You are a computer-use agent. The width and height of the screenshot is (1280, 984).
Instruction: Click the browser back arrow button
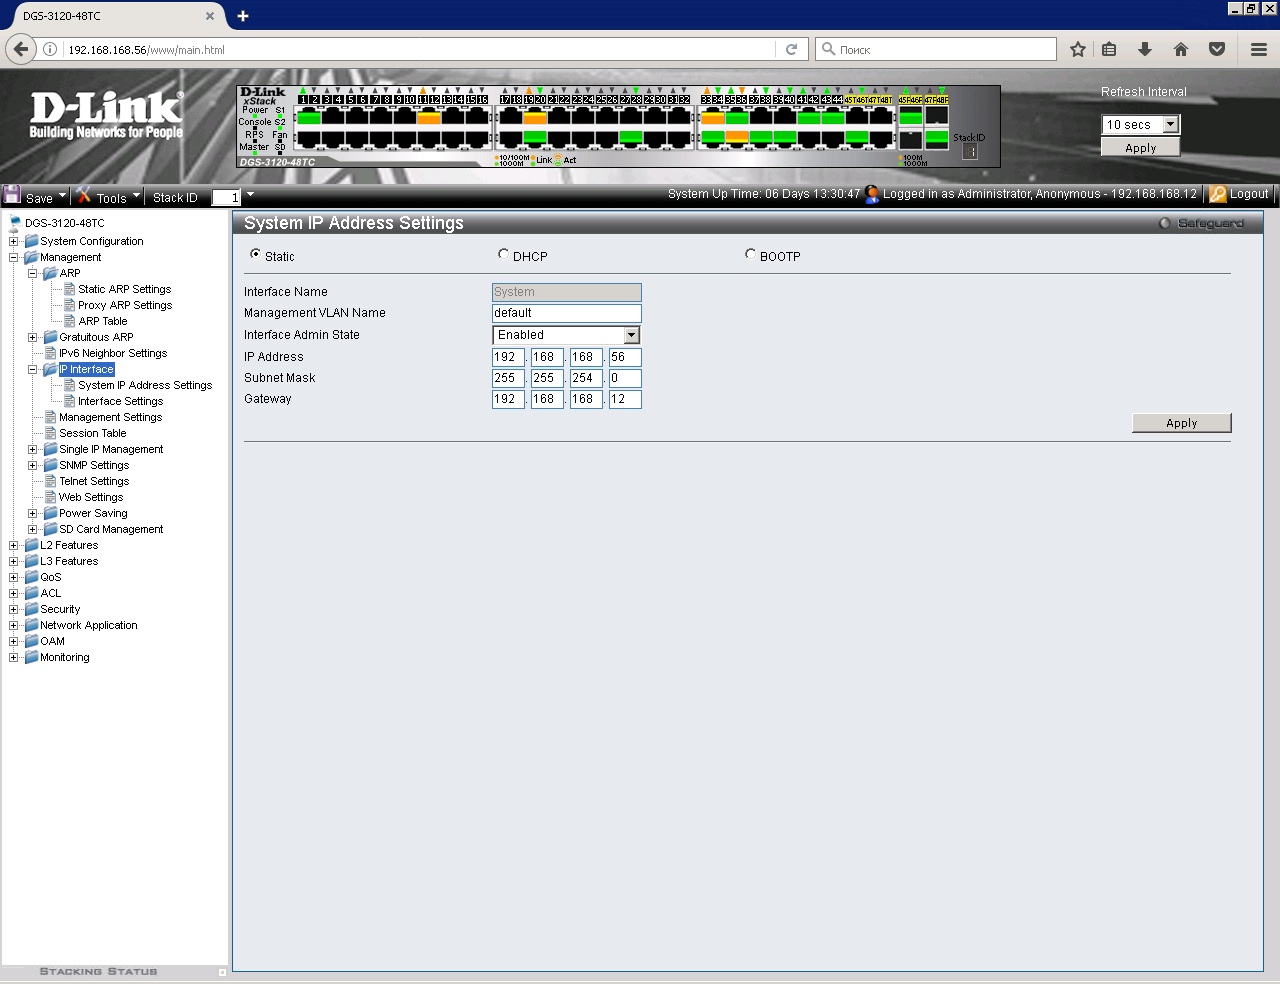[x=21, y=49]
